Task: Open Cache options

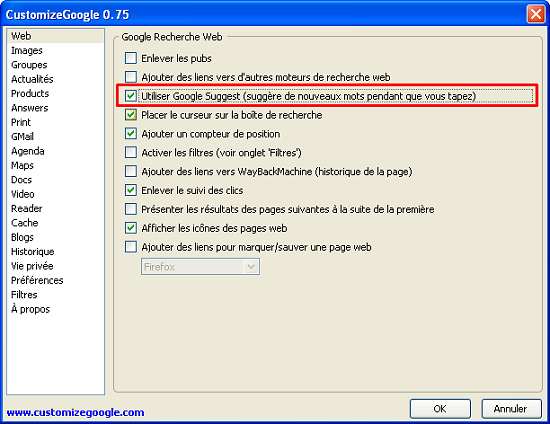Action: [x=55, y=223]
